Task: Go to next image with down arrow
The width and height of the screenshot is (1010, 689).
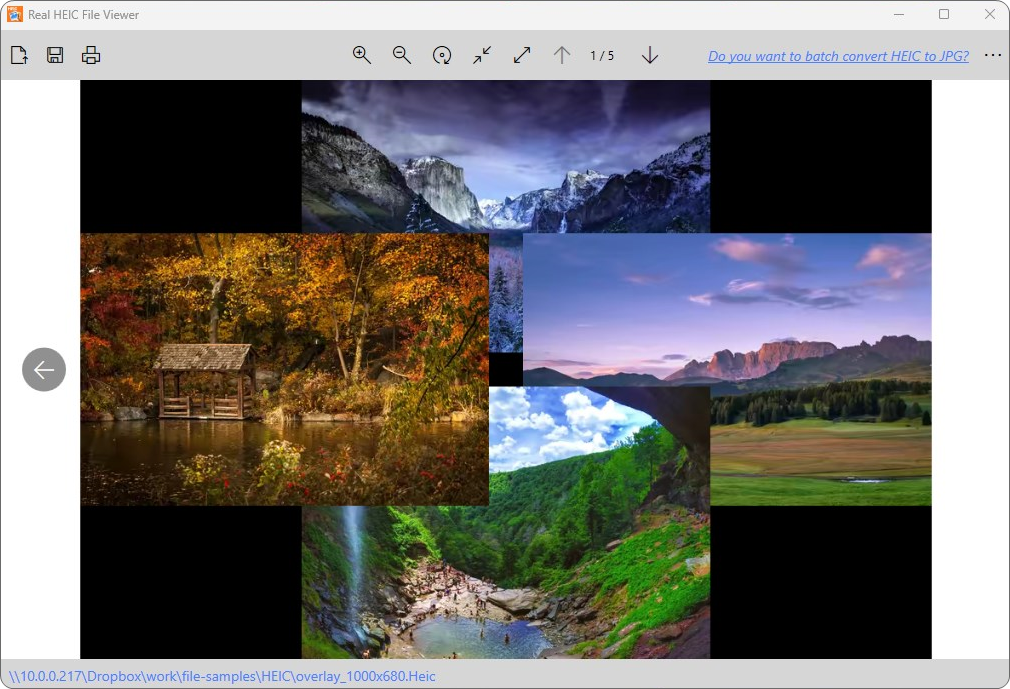Action: [650, 56]
